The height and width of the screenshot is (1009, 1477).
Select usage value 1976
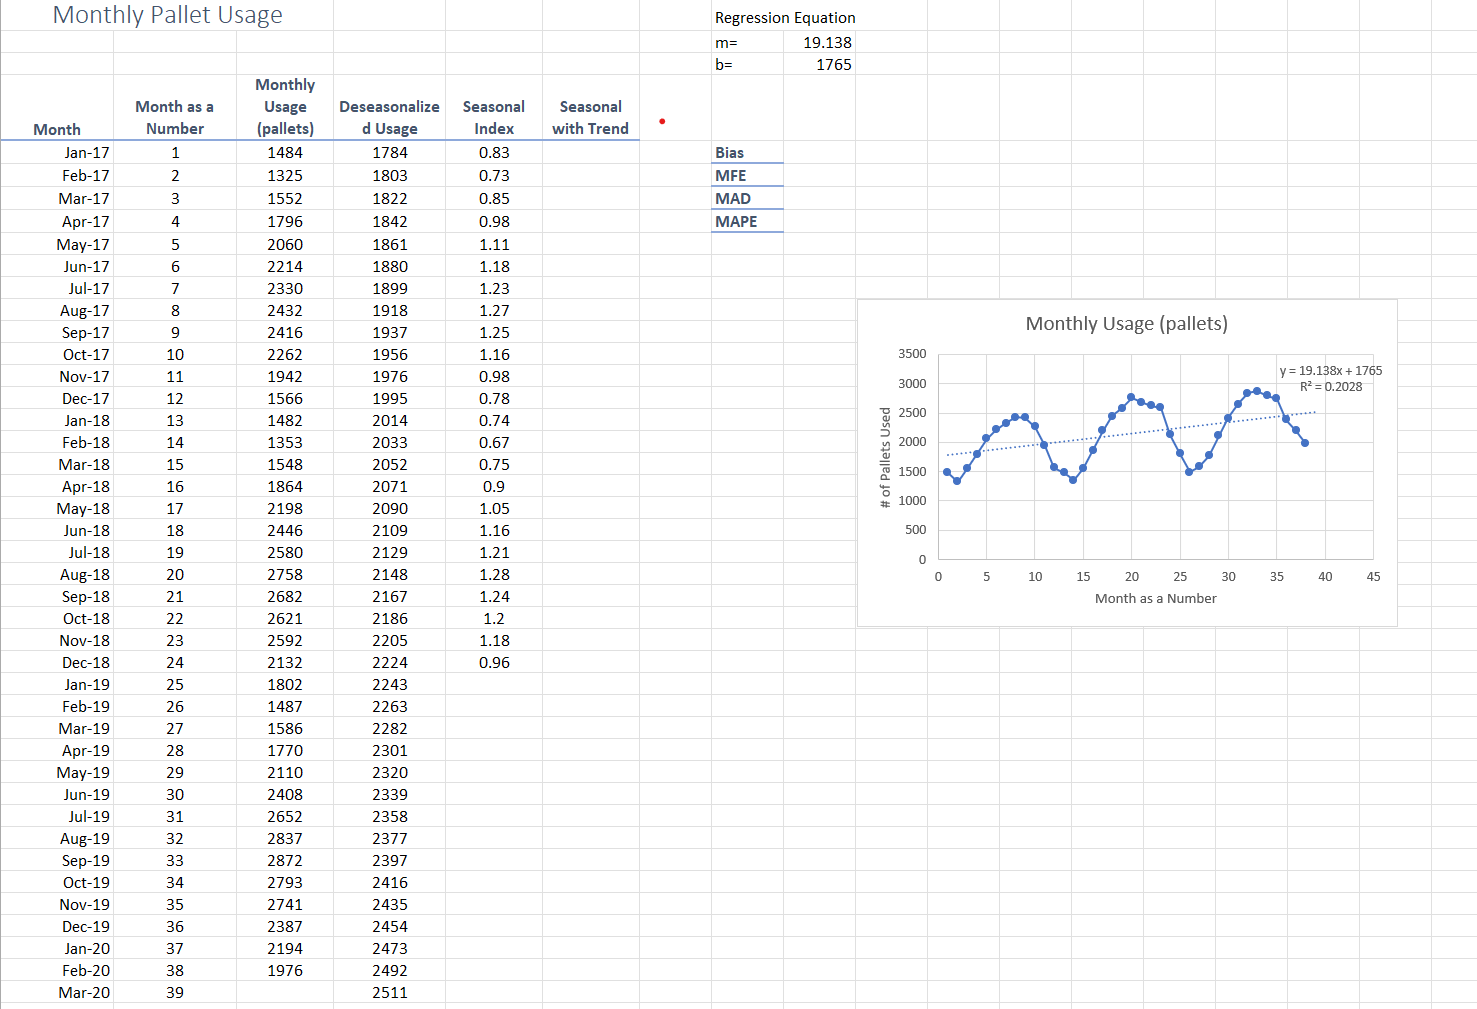285,971
